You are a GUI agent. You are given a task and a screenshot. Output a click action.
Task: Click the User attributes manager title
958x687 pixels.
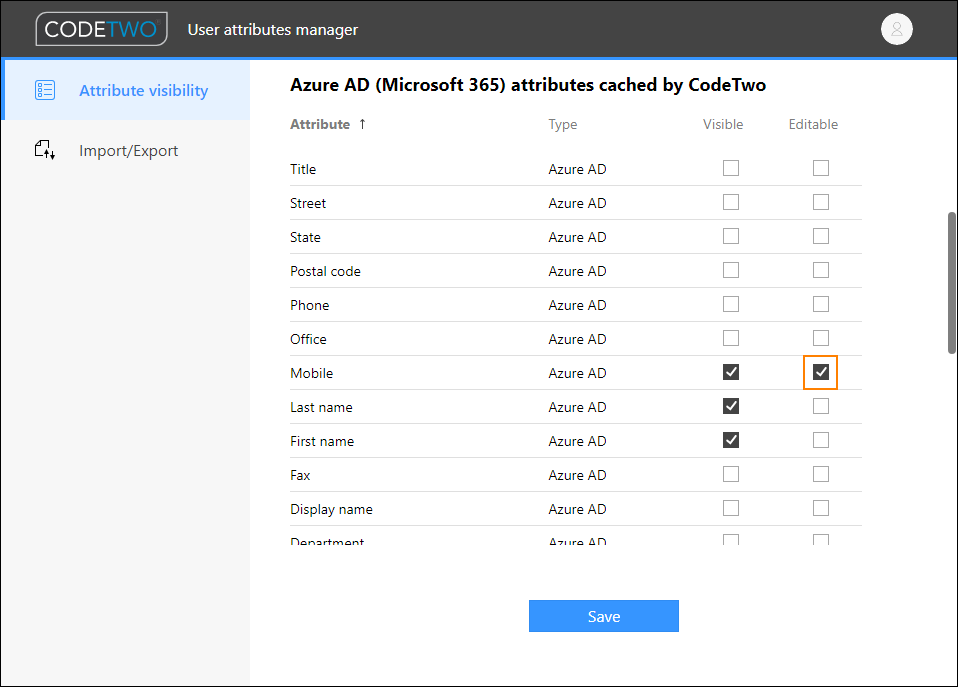[272, 29]
